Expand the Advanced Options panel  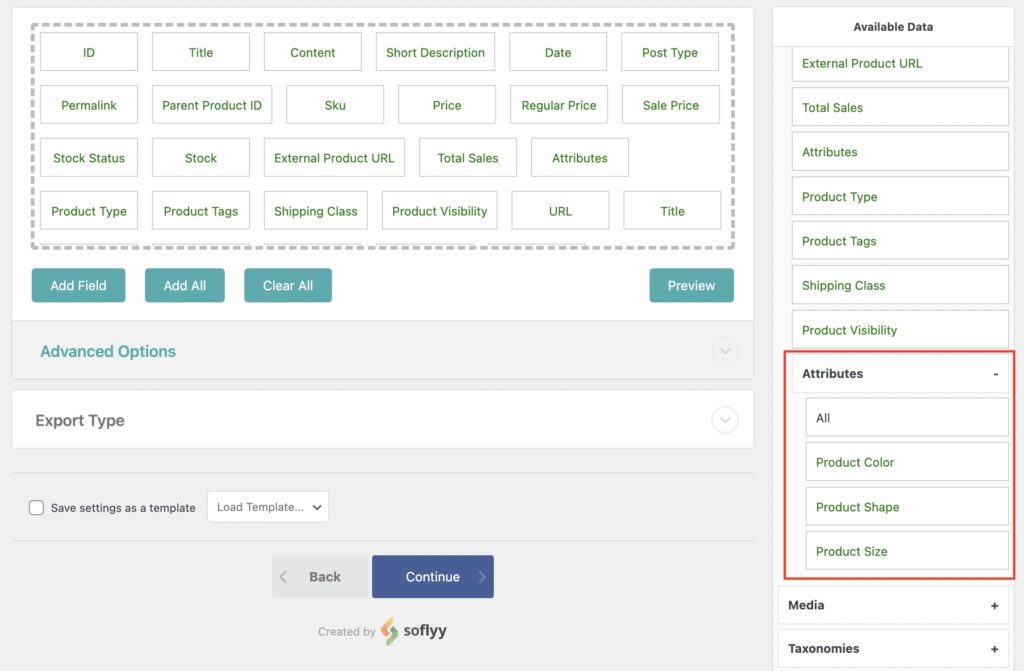(725, 351)
